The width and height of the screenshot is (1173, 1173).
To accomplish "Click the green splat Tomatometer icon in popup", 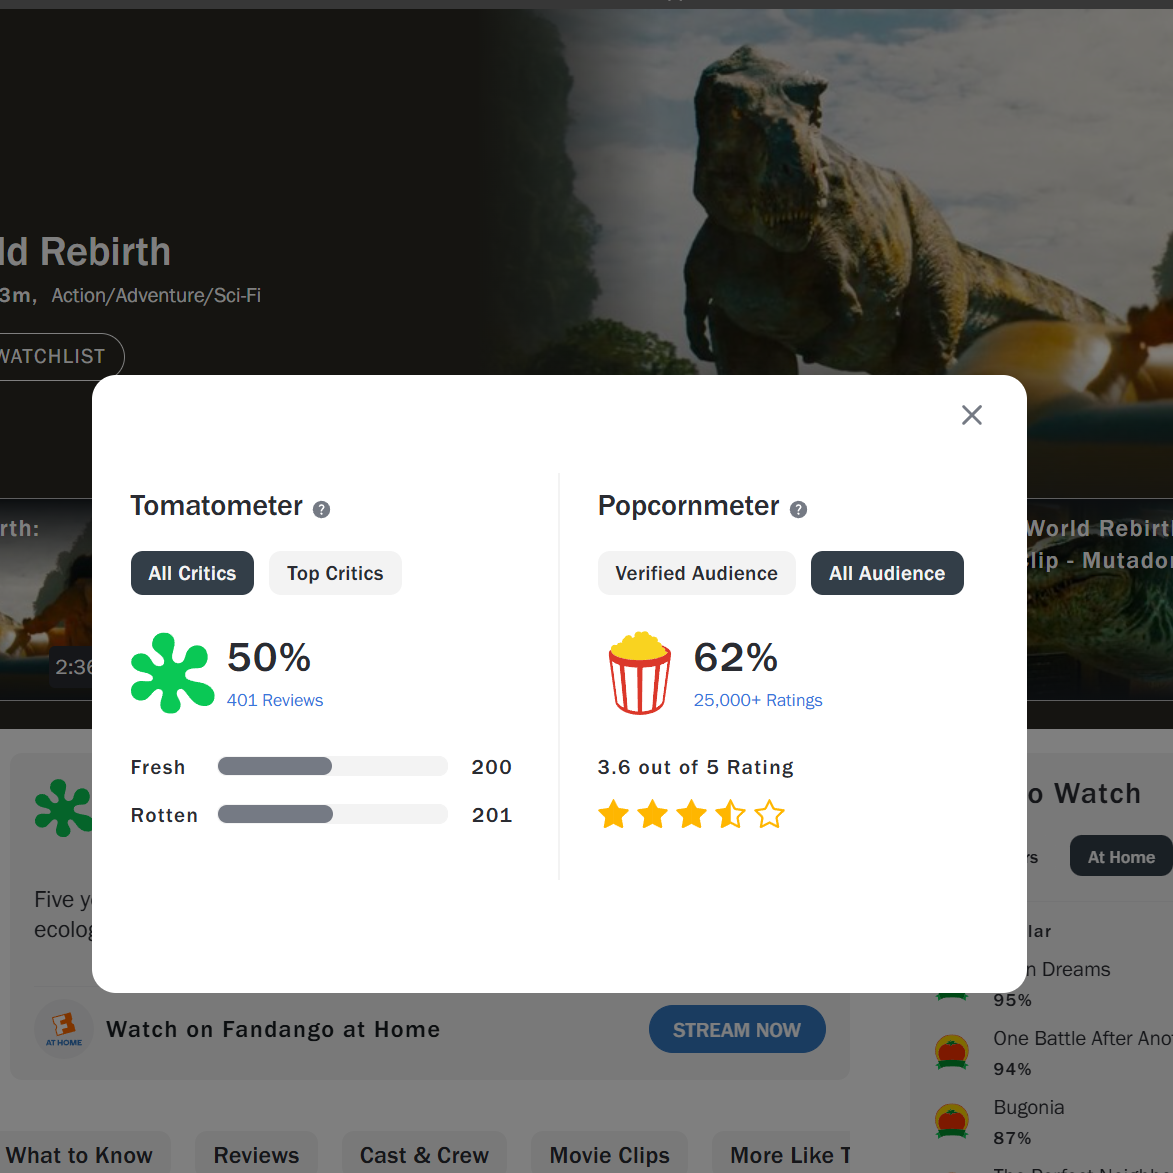I will click(x=172, y=673).
